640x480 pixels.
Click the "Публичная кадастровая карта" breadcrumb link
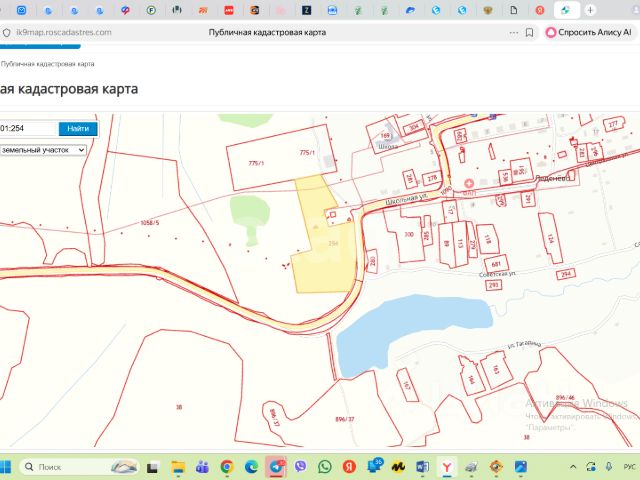pyautogui.click(x=48, y=63)
